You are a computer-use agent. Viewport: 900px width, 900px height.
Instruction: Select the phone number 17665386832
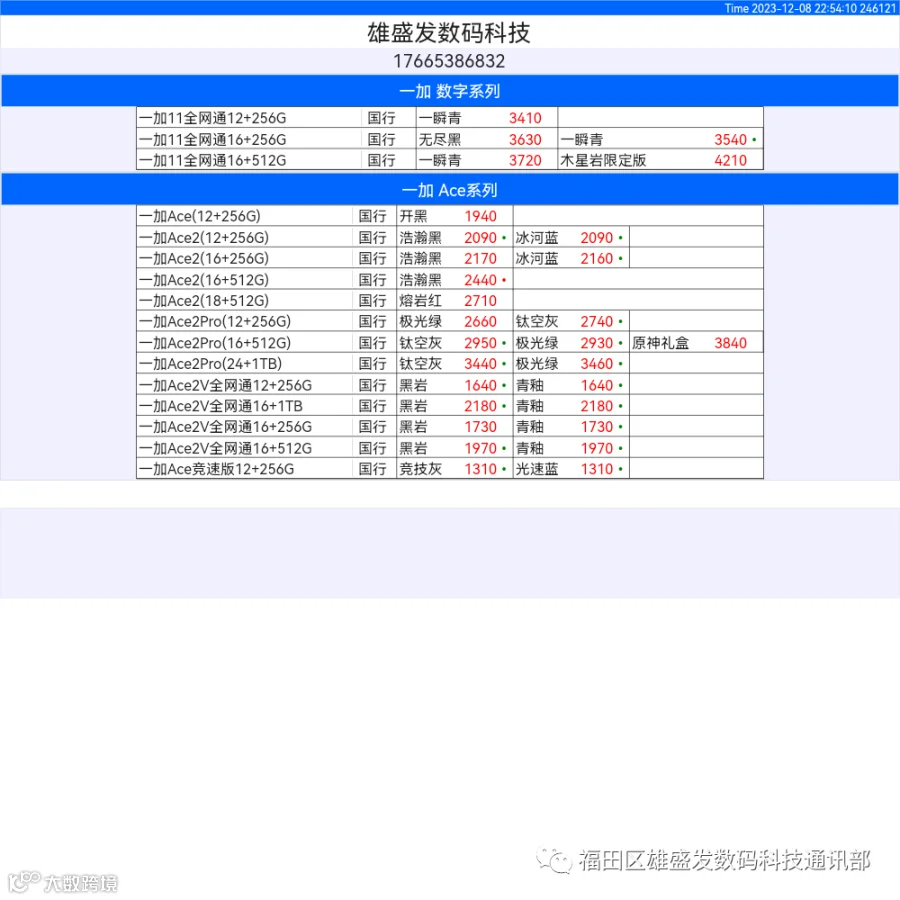point(449,61)
